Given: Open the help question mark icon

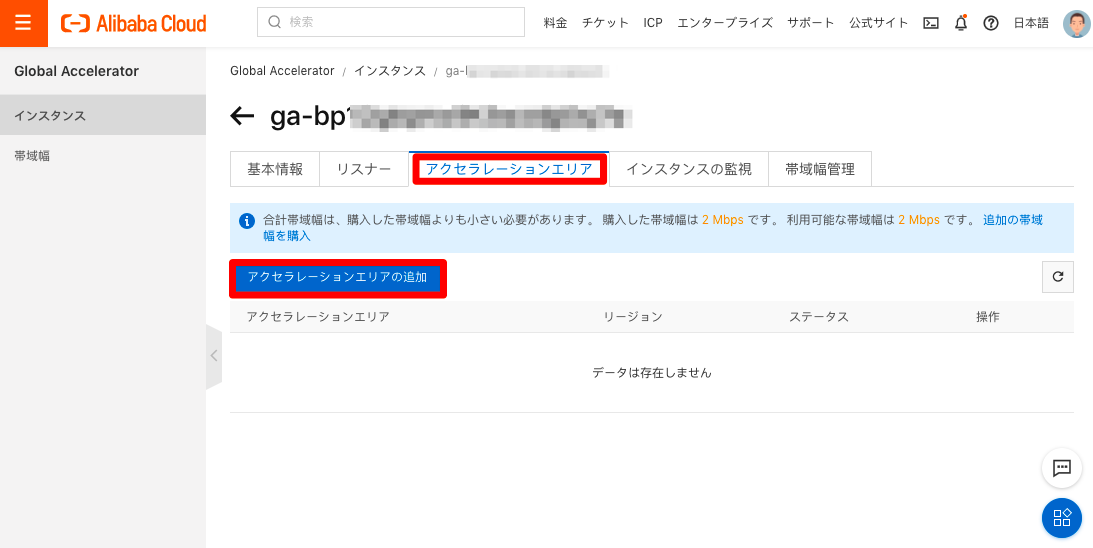Looking at the screenshot, I should (x=991, y=23).
